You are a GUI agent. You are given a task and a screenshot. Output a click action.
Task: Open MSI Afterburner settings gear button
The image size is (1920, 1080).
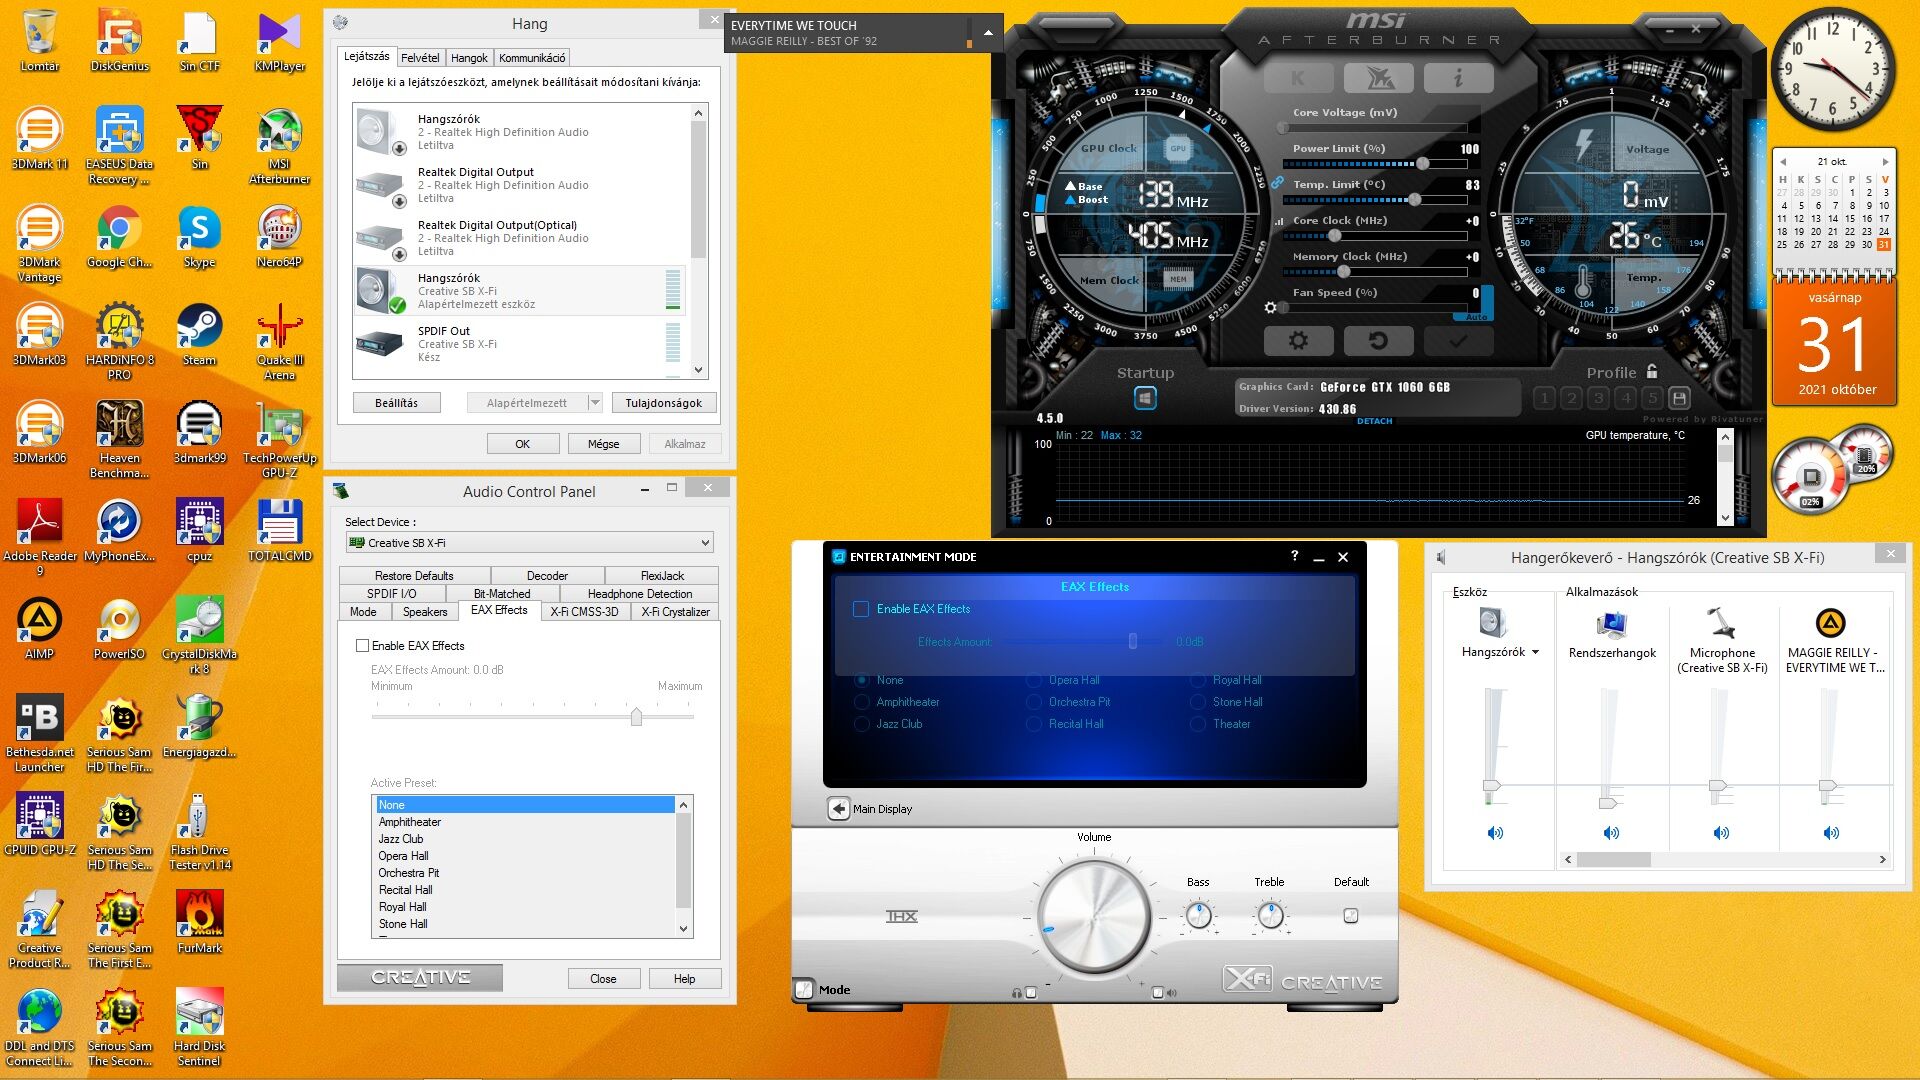point(1298,340)
